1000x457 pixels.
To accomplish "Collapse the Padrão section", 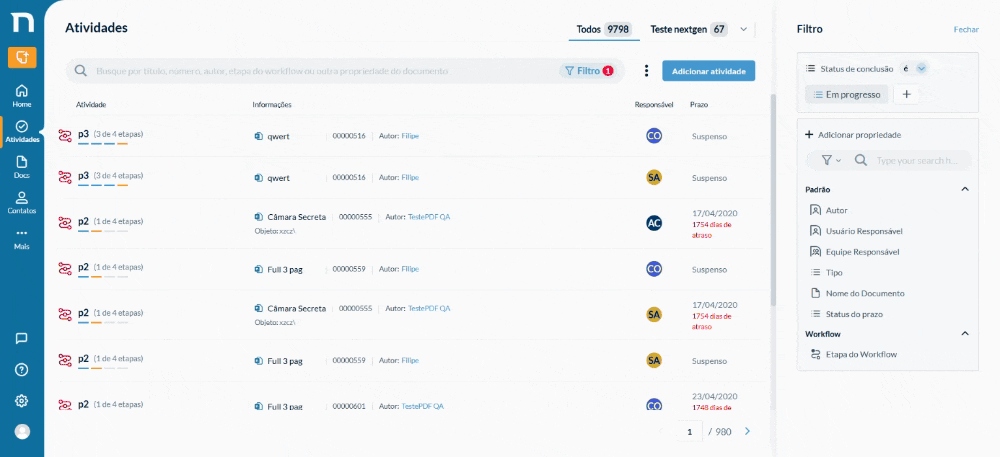I will (x=965, y=189).
